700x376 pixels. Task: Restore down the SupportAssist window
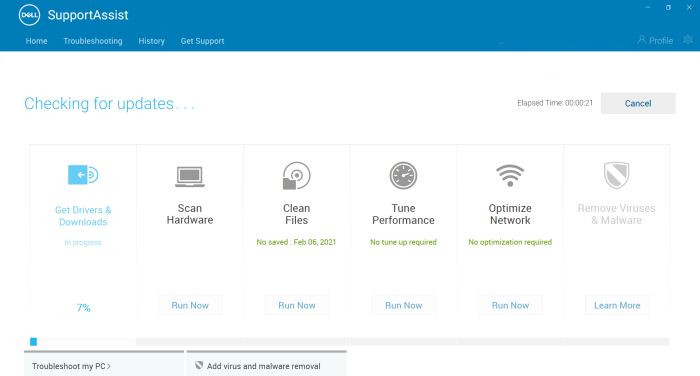tap(668, 8)
